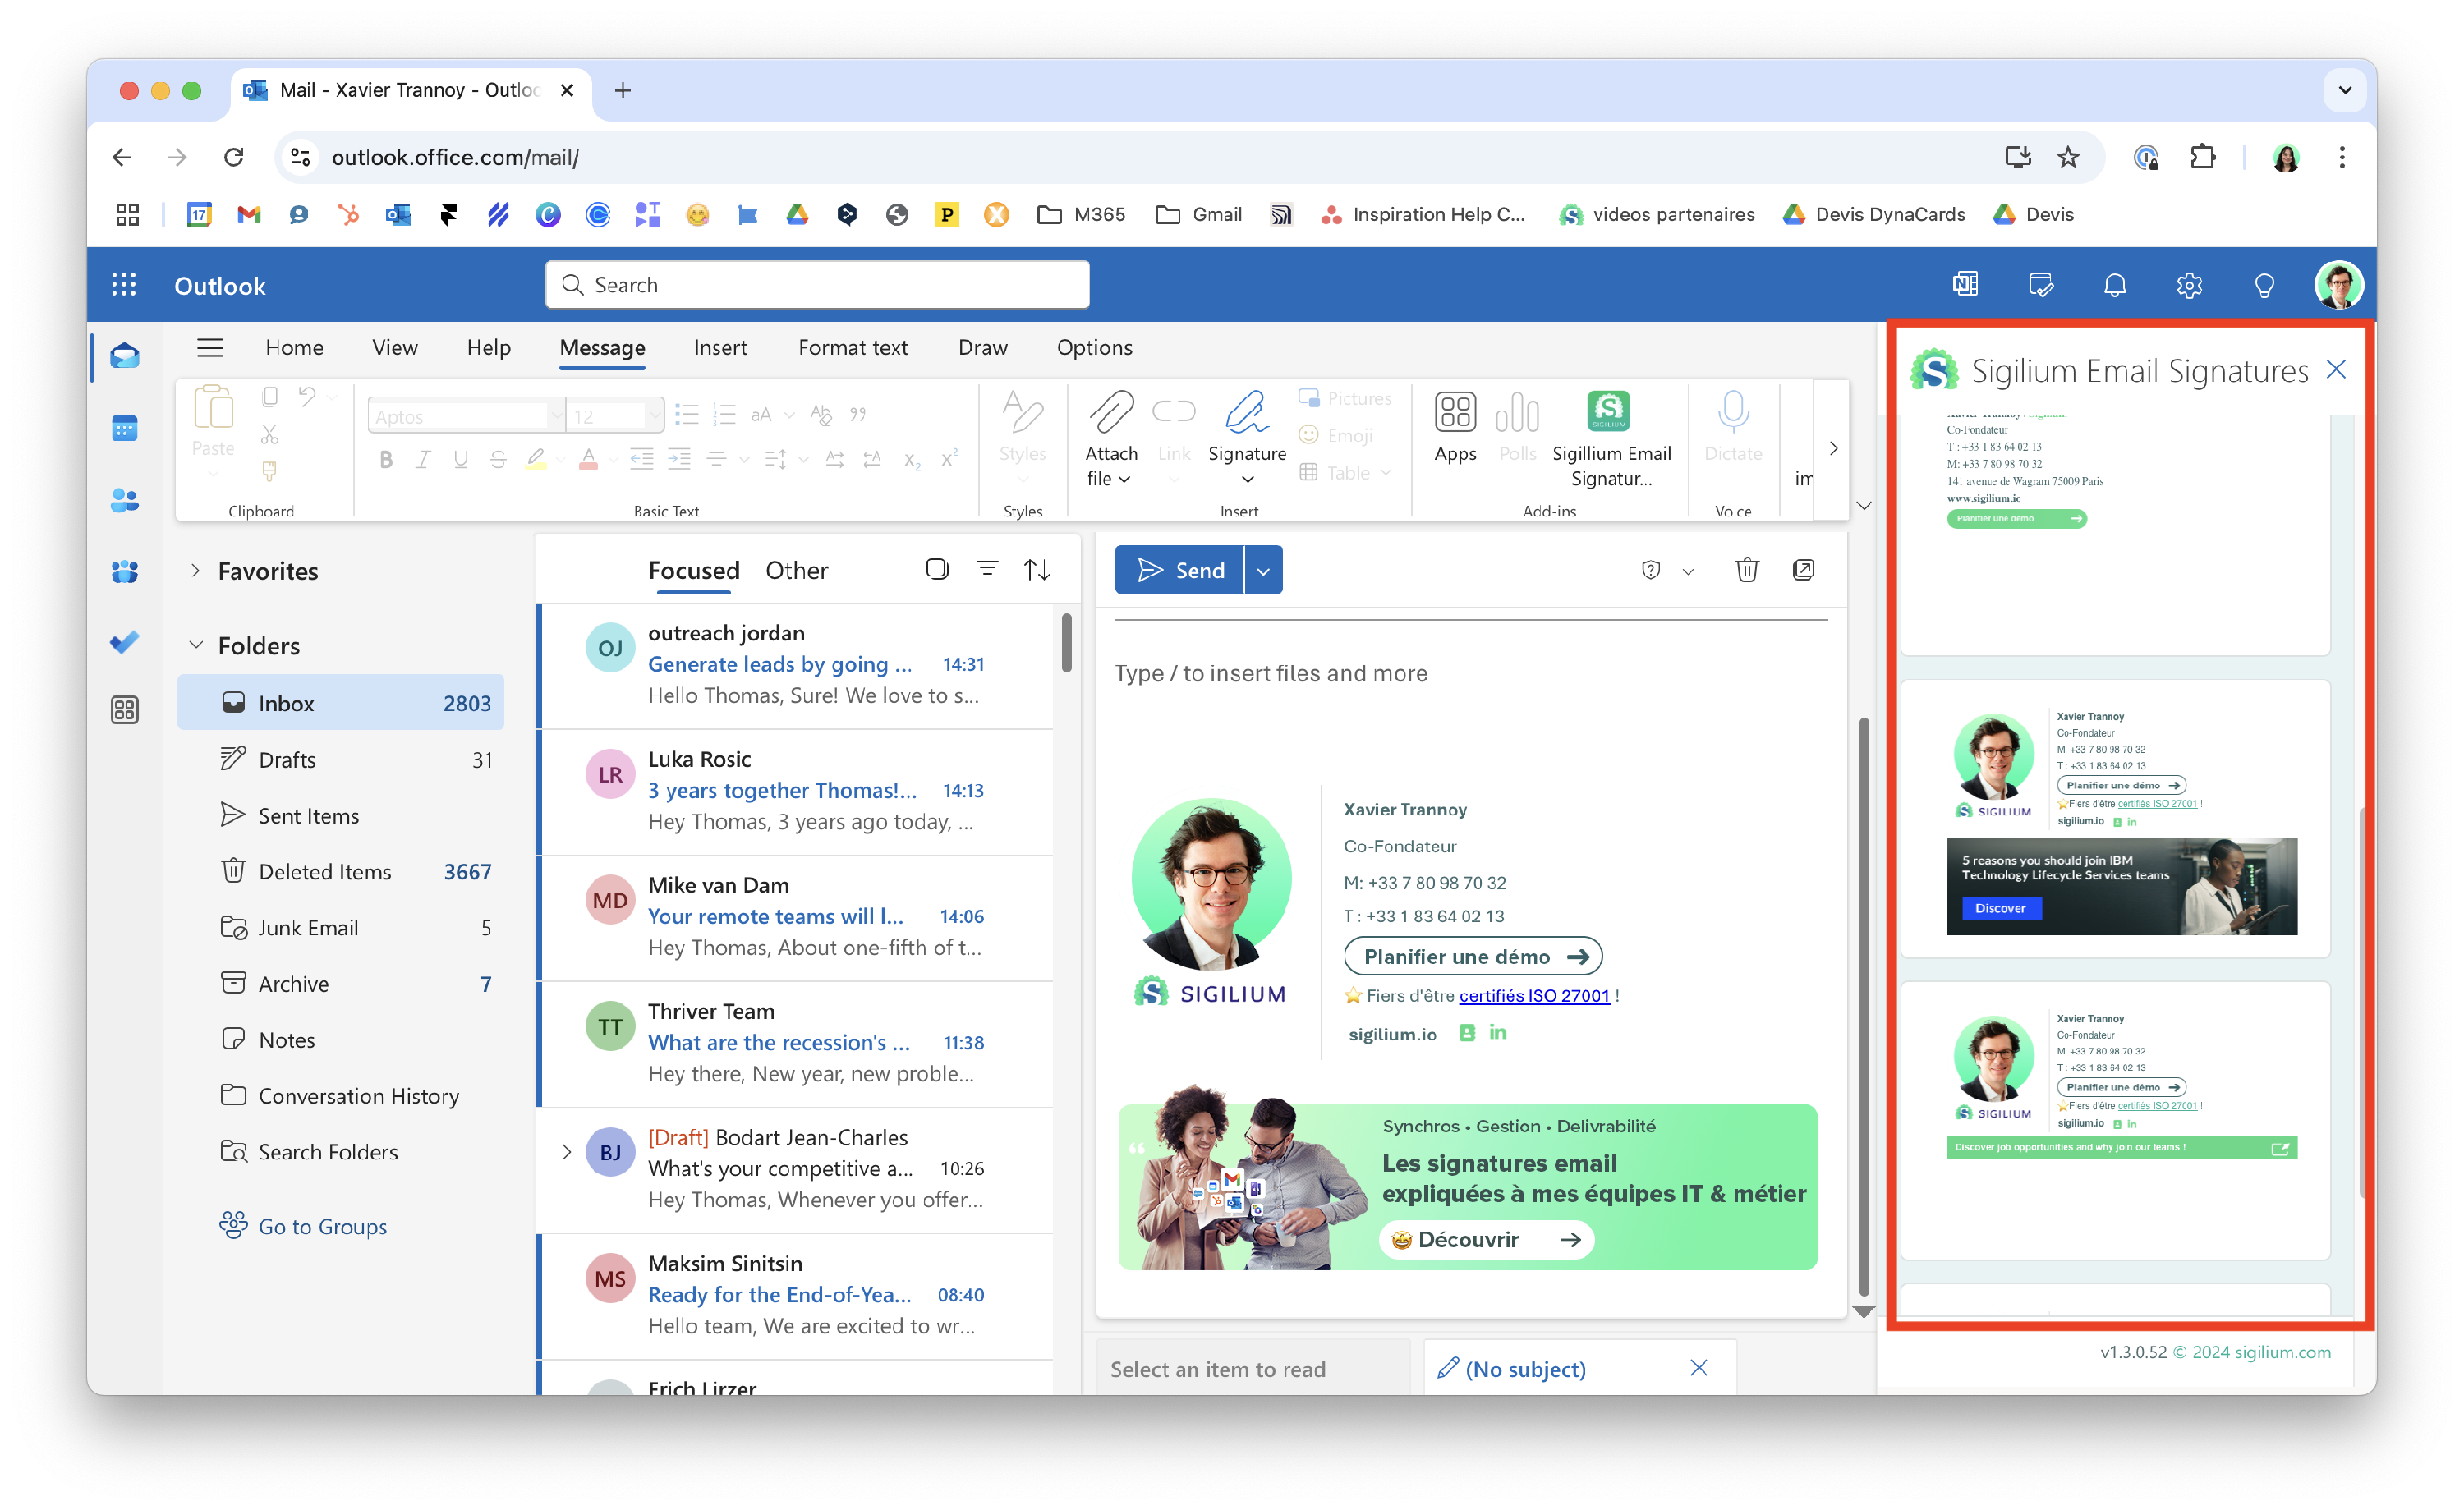Open the Calendar in left sidebar
This screenshot has height=1510, width=2464.
pyautogui.click(x=125, y=428)
